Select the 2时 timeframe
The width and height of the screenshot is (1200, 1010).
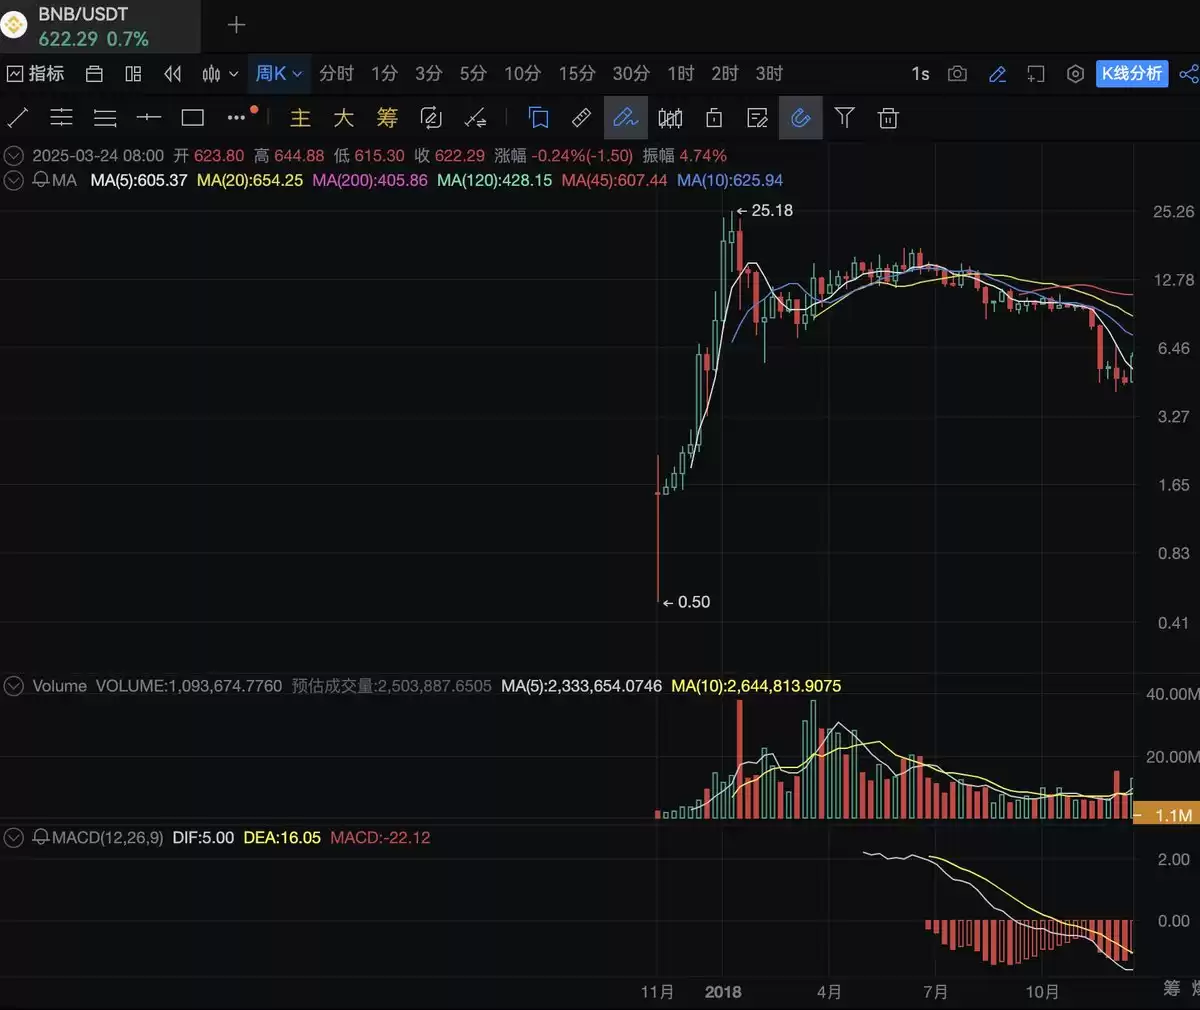[725, 74]
